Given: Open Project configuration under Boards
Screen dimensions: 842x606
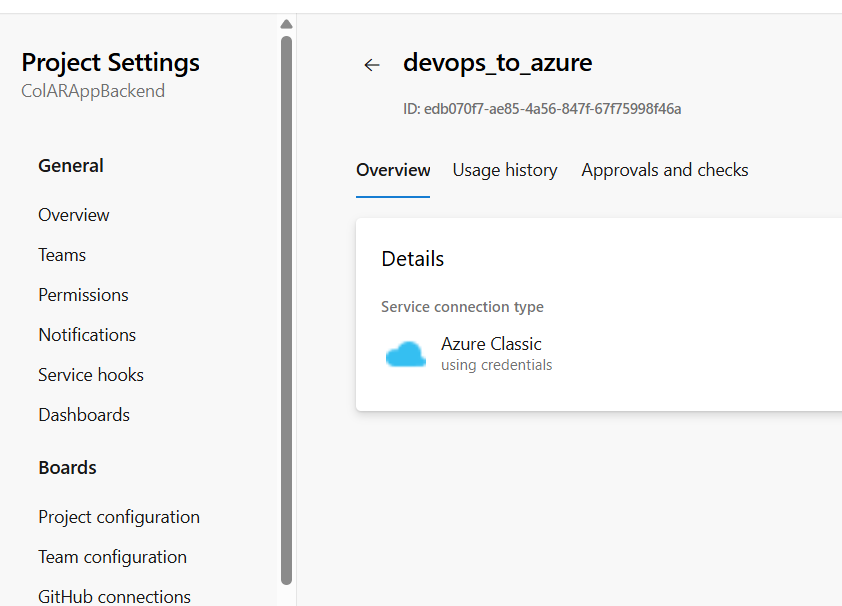Looking at the screenshot, I should pos(119,517).
